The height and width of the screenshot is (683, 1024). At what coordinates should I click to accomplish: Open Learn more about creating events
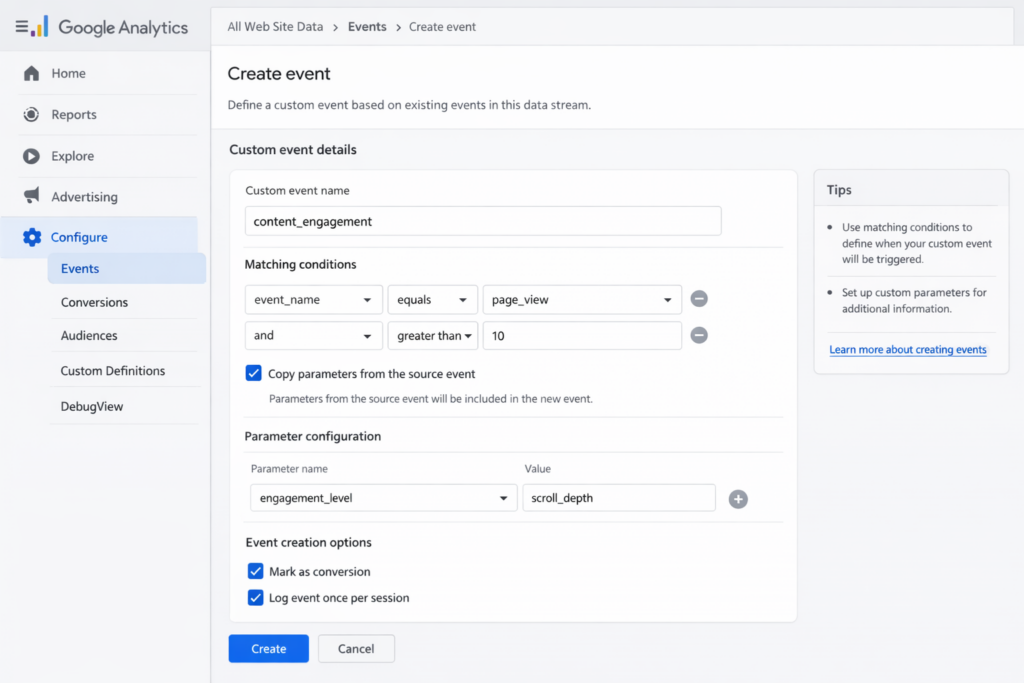907,349
